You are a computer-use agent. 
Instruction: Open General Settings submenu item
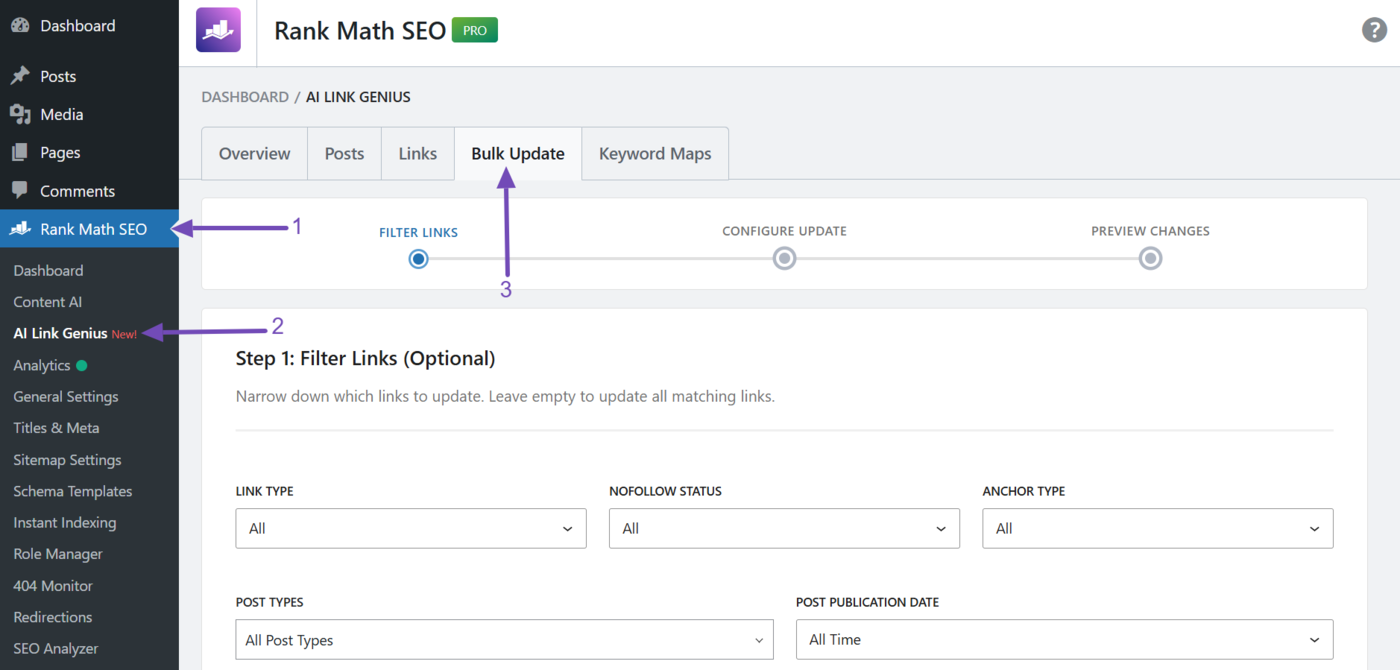pos(66,397)
